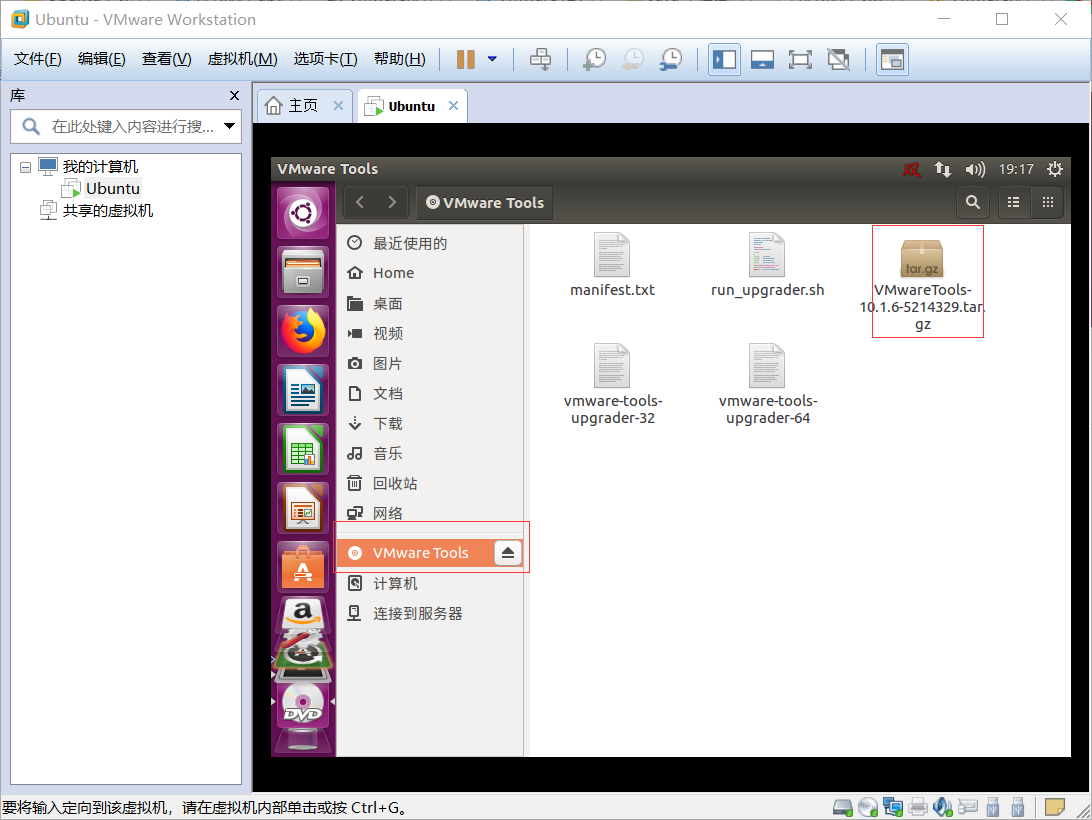Screen dimensions: 1092x820
Task: Open the library search filter dropdown
Action: [229, 126]
